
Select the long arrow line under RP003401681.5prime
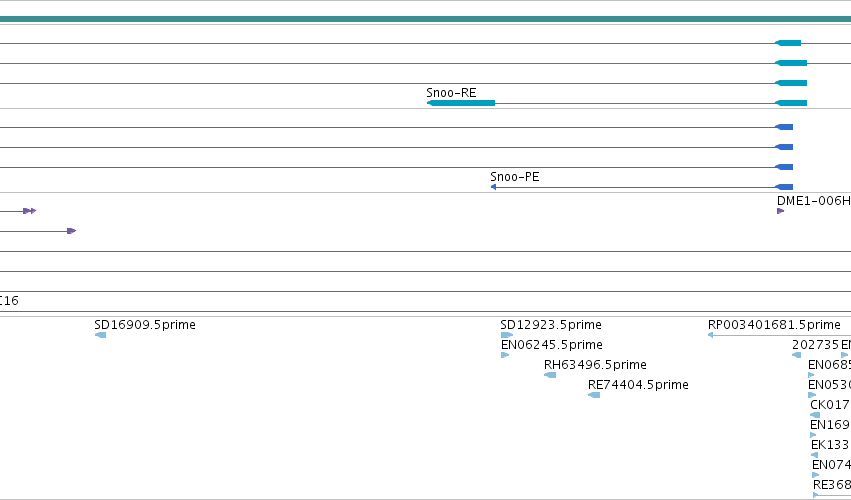(x=779, y=335)
